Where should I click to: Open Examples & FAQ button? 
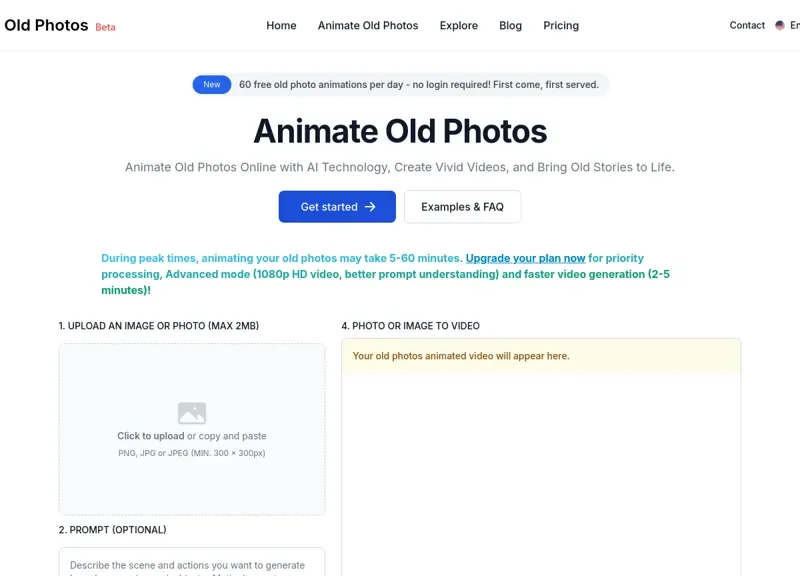(462, 207)
